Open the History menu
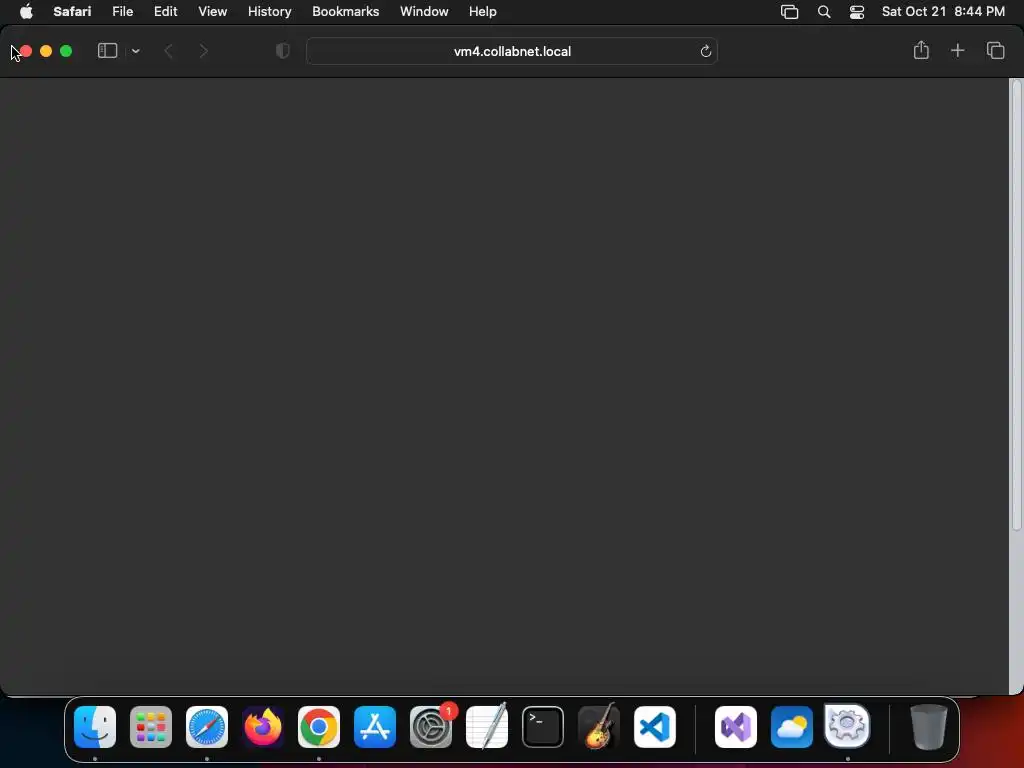Image resolution: width=1024 pixels, height=768 pixels. pyautogui.click(x=269, y=12)
